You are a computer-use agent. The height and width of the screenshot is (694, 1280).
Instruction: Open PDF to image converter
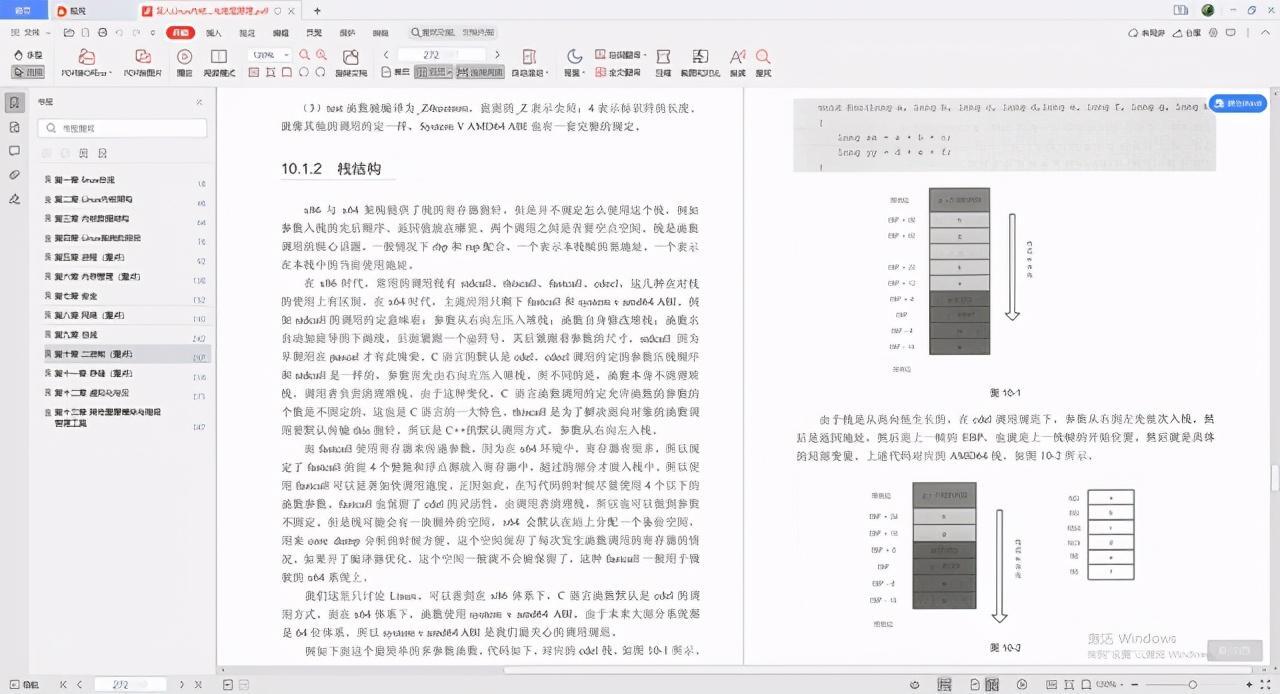point(143,63)
